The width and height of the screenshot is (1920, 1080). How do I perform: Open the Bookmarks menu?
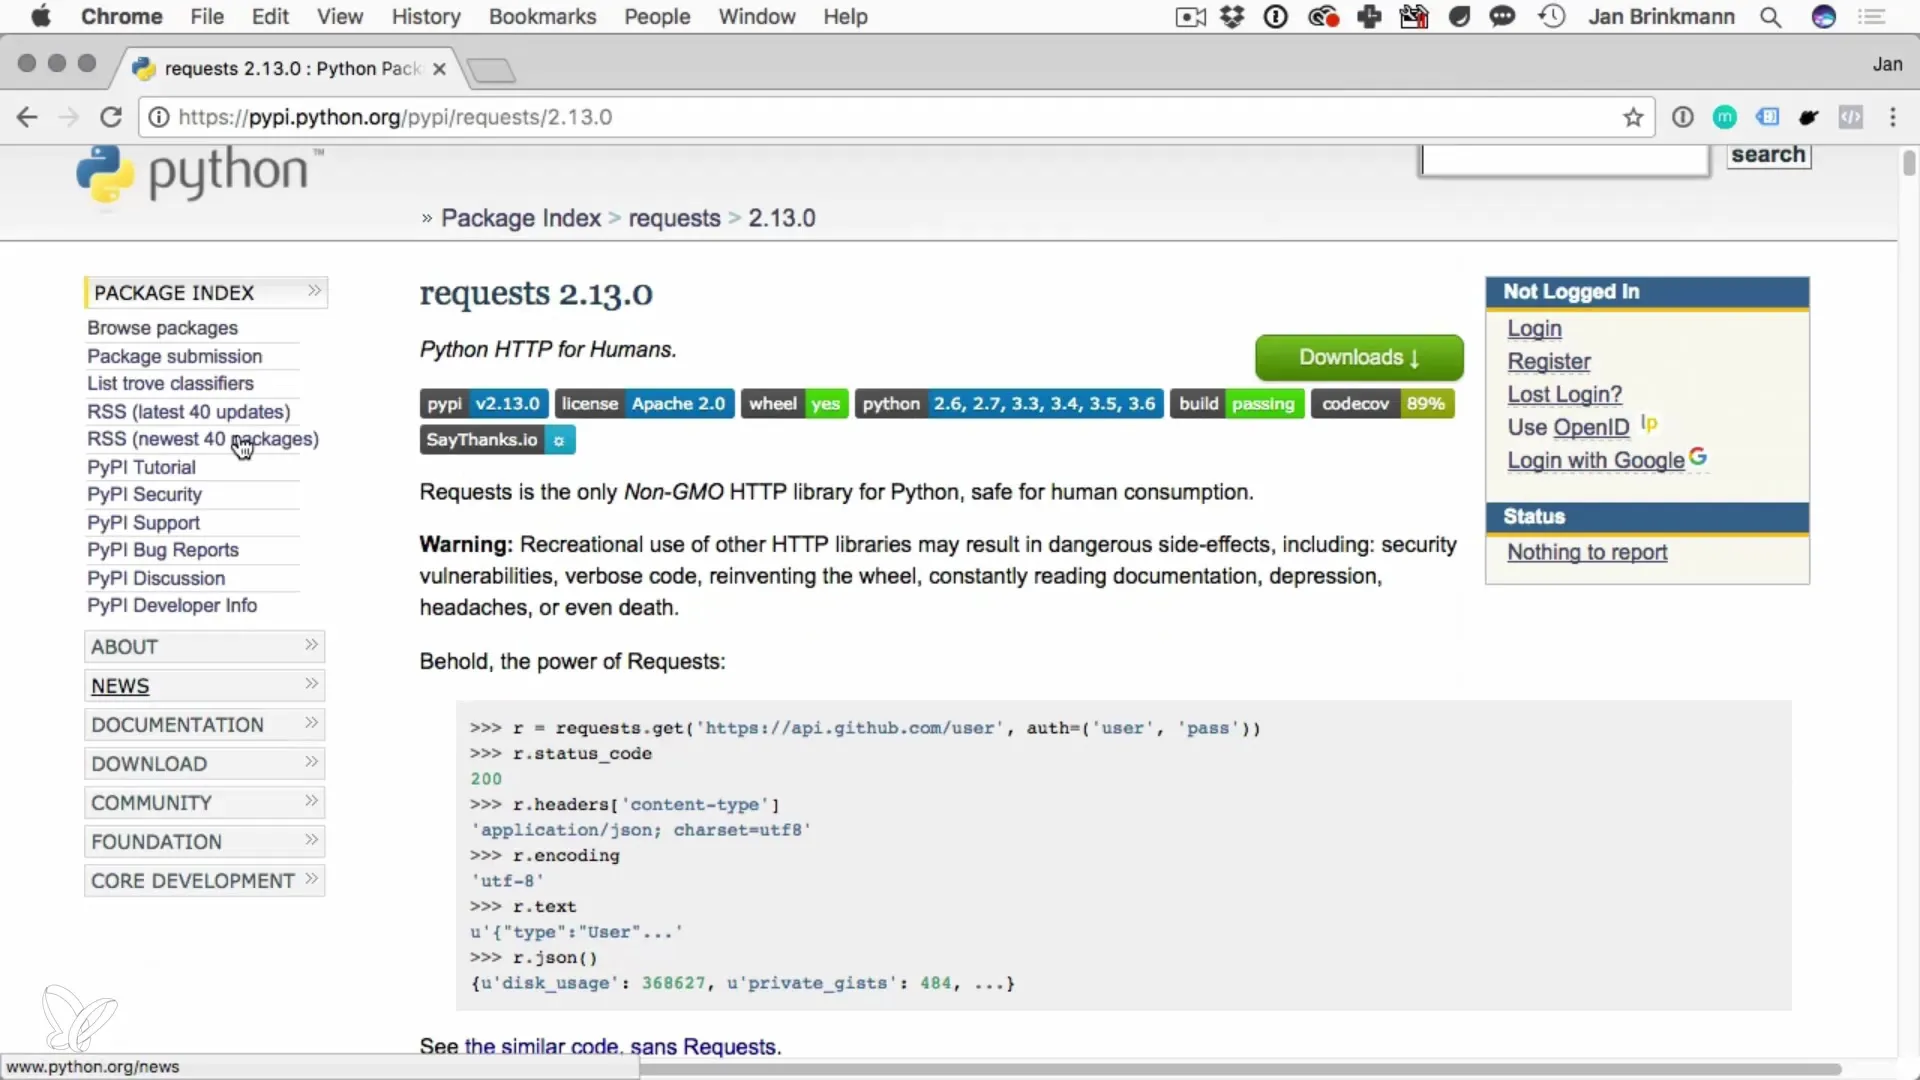click(x=542, y=16)
